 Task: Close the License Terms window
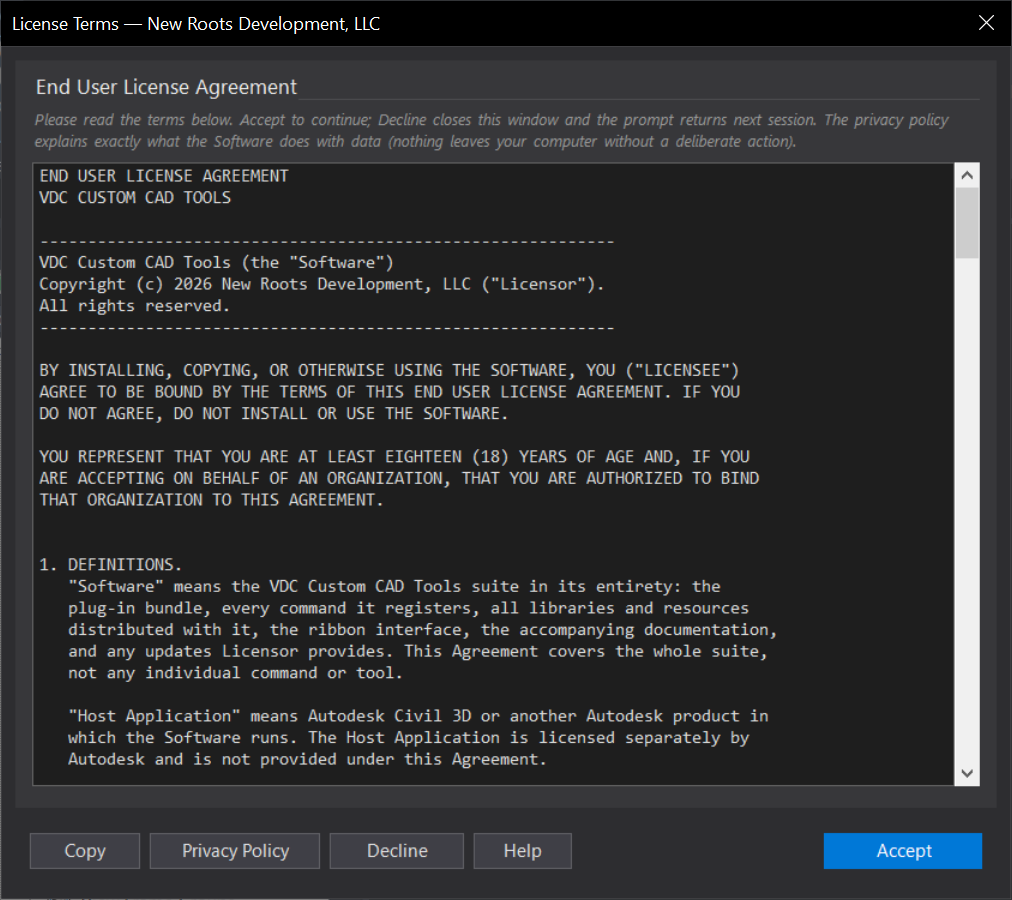(x=986, y=23)
